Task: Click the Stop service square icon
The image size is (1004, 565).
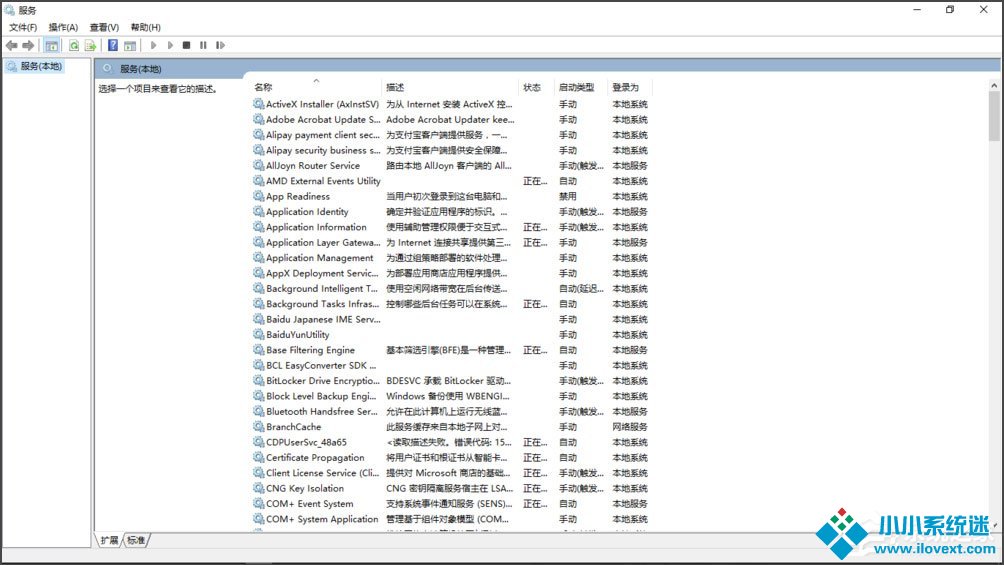Action: (186, 45)
